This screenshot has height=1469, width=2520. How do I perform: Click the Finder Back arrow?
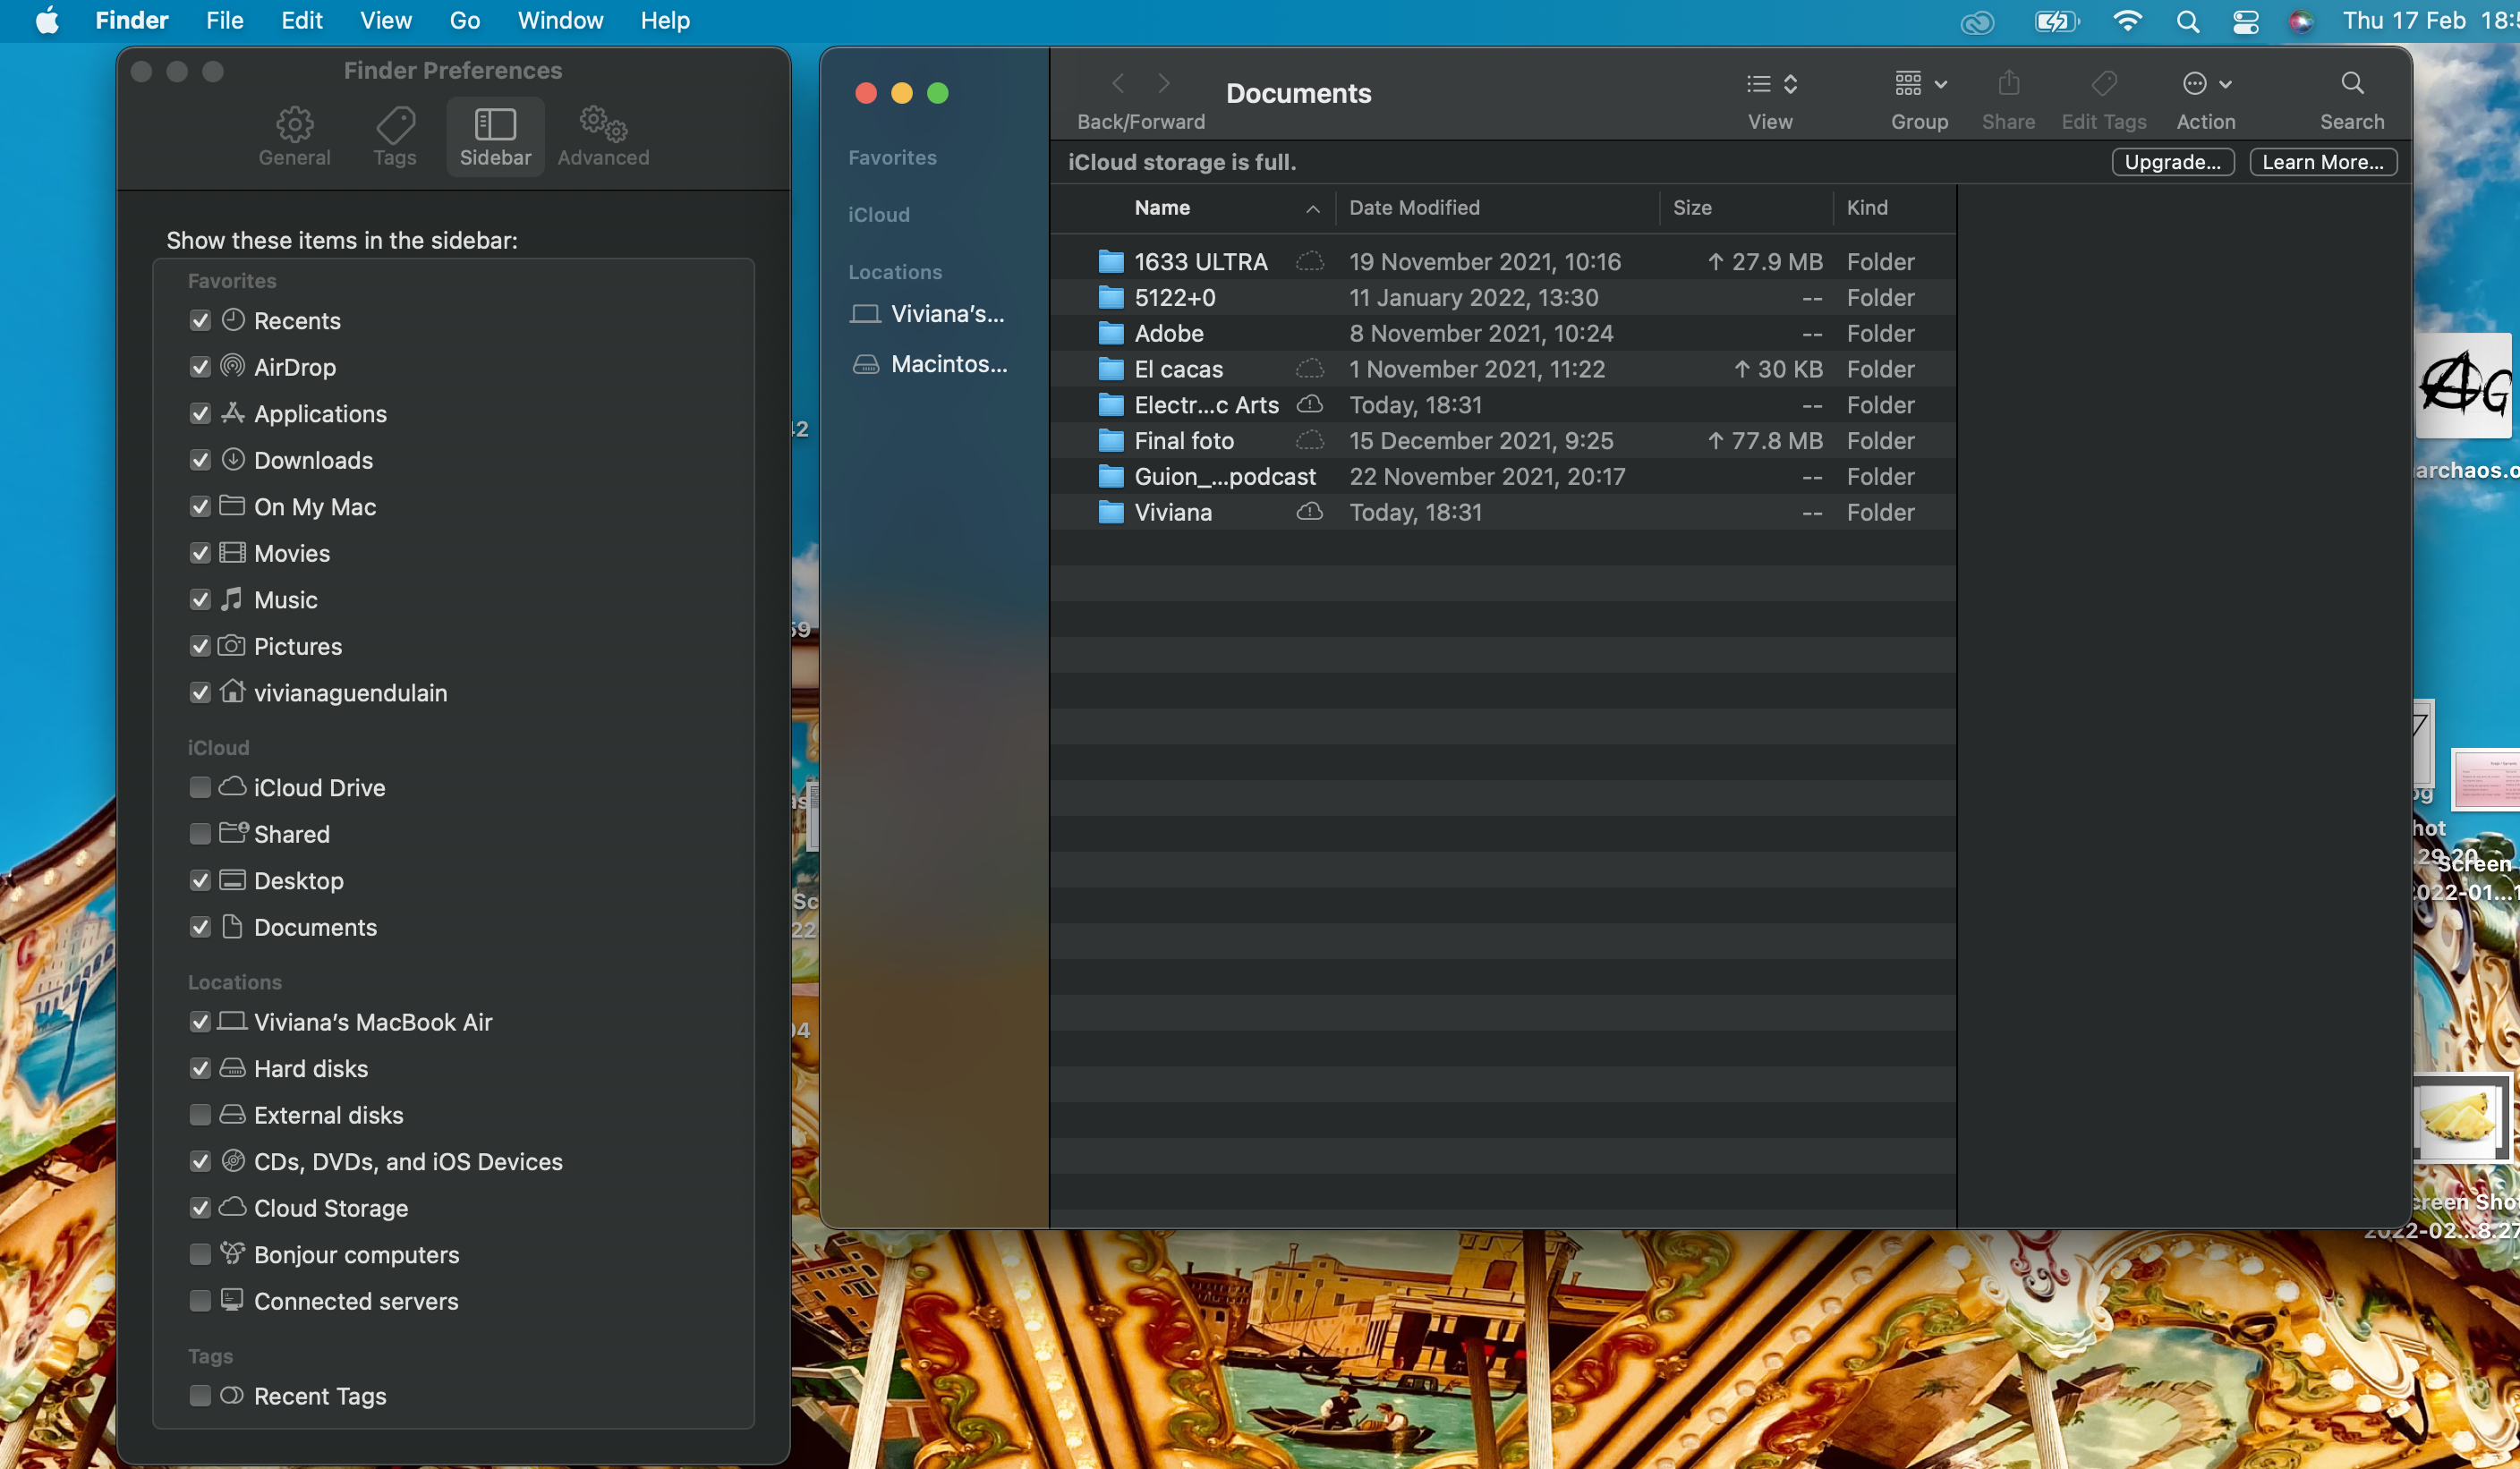click(x=1119, y=84)
